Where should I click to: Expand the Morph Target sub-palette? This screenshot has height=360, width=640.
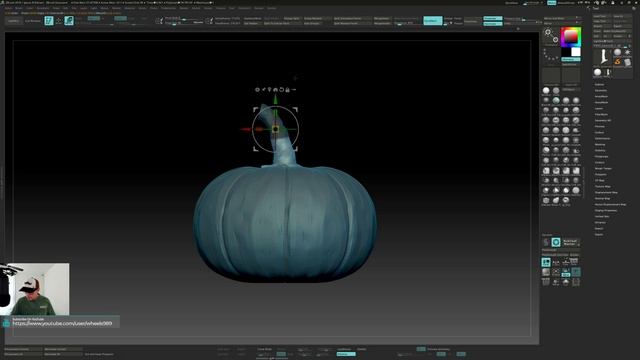[x=603, y=168]
